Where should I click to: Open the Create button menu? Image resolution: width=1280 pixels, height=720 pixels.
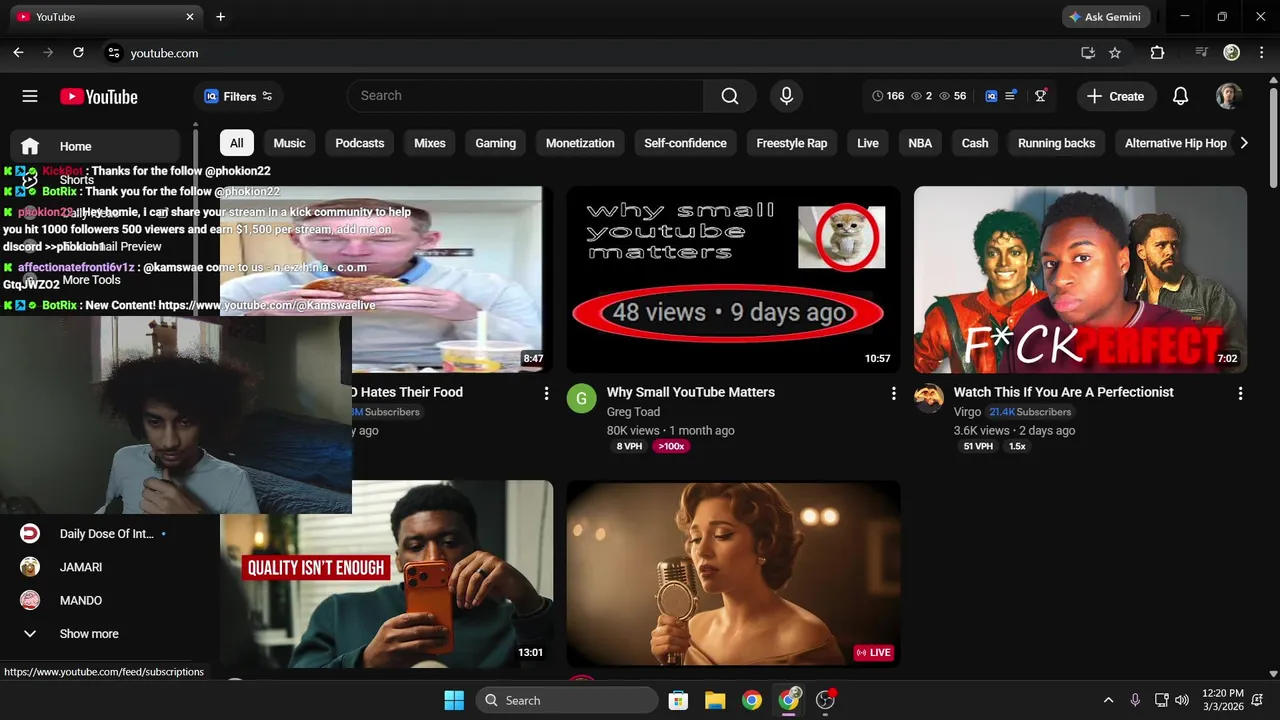pos(1116,96)
